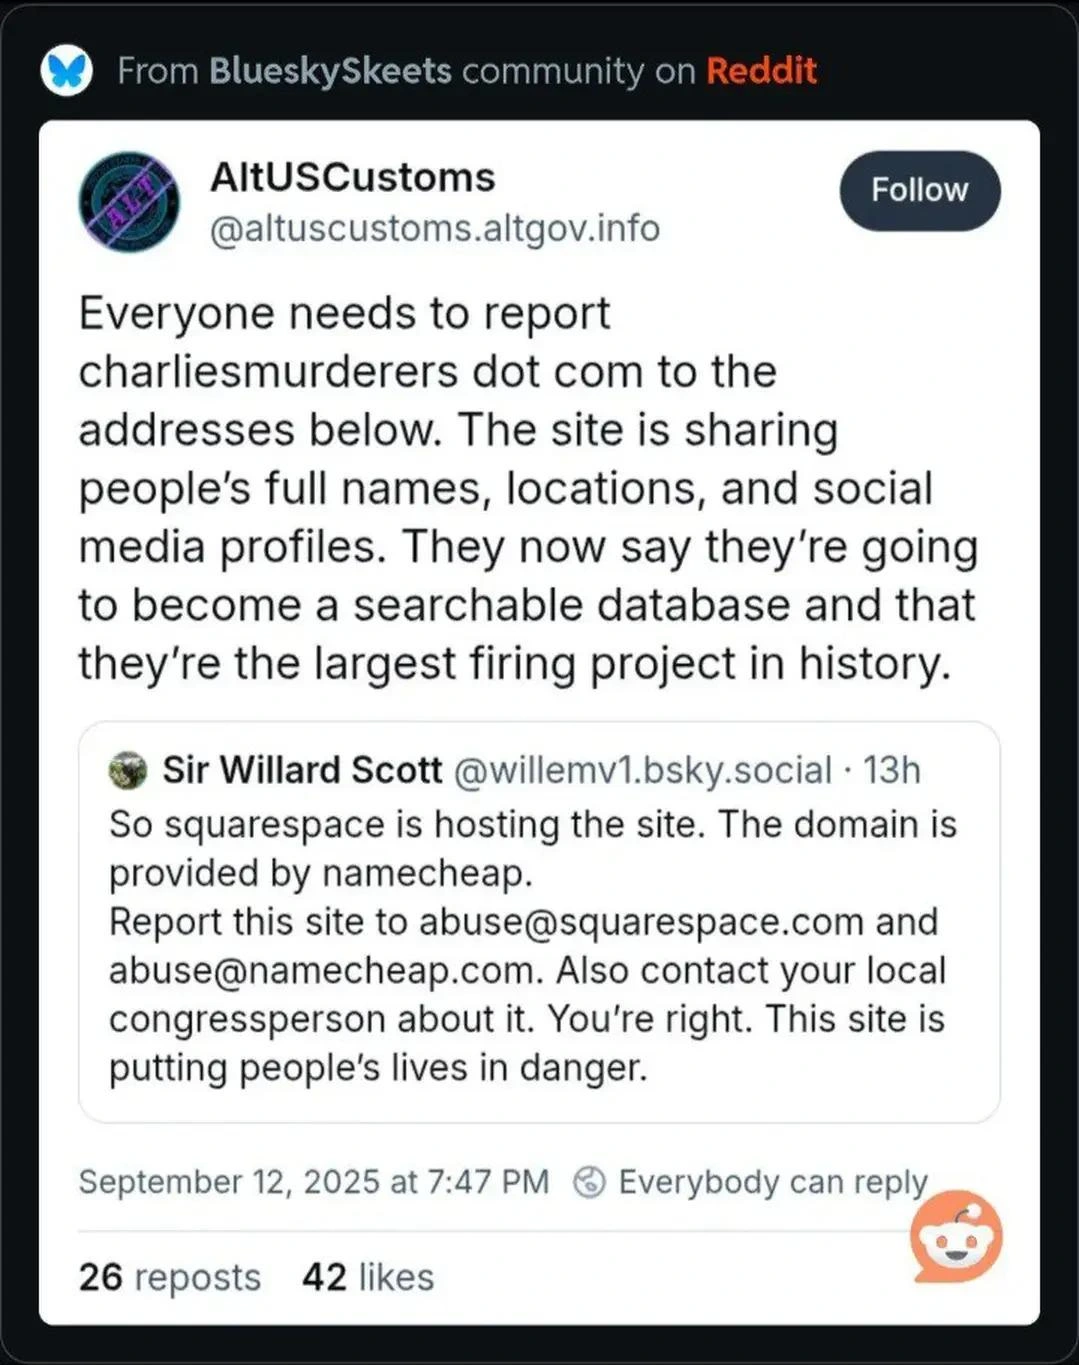Click the '26 reposts' link
This screenshot has height=1365, width=1079.
169,1276
